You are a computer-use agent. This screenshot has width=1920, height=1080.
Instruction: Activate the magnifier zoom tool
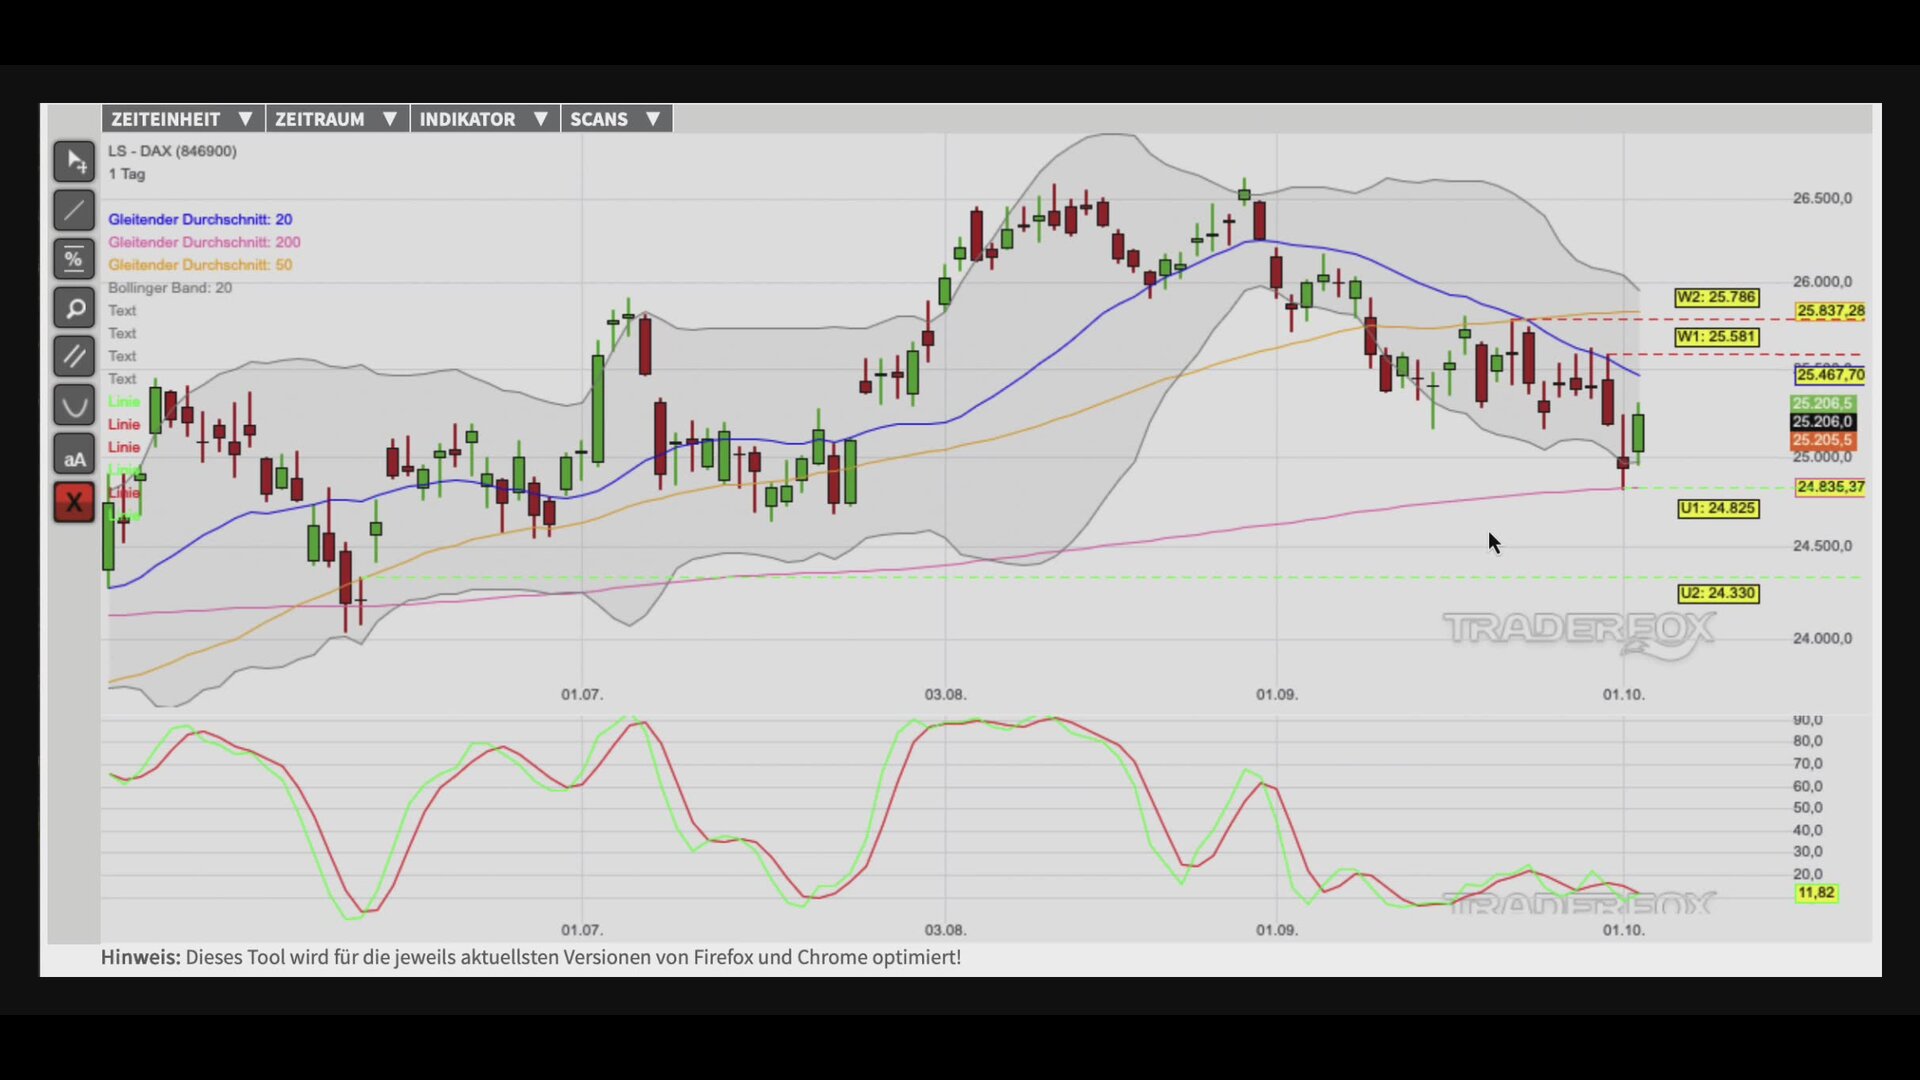[x=74, y=308]
